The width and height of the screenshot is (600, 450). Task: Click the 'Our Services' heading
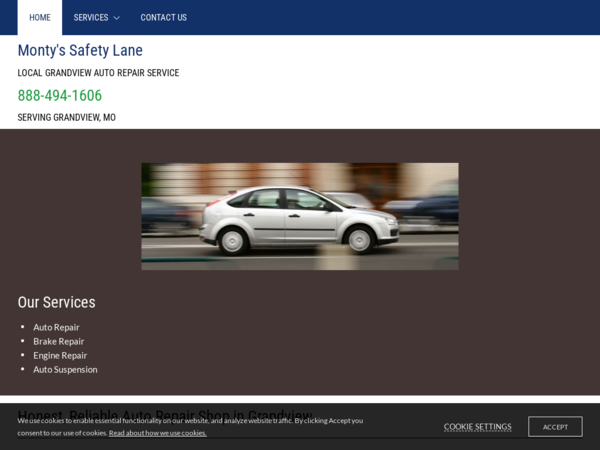(57, 302)
